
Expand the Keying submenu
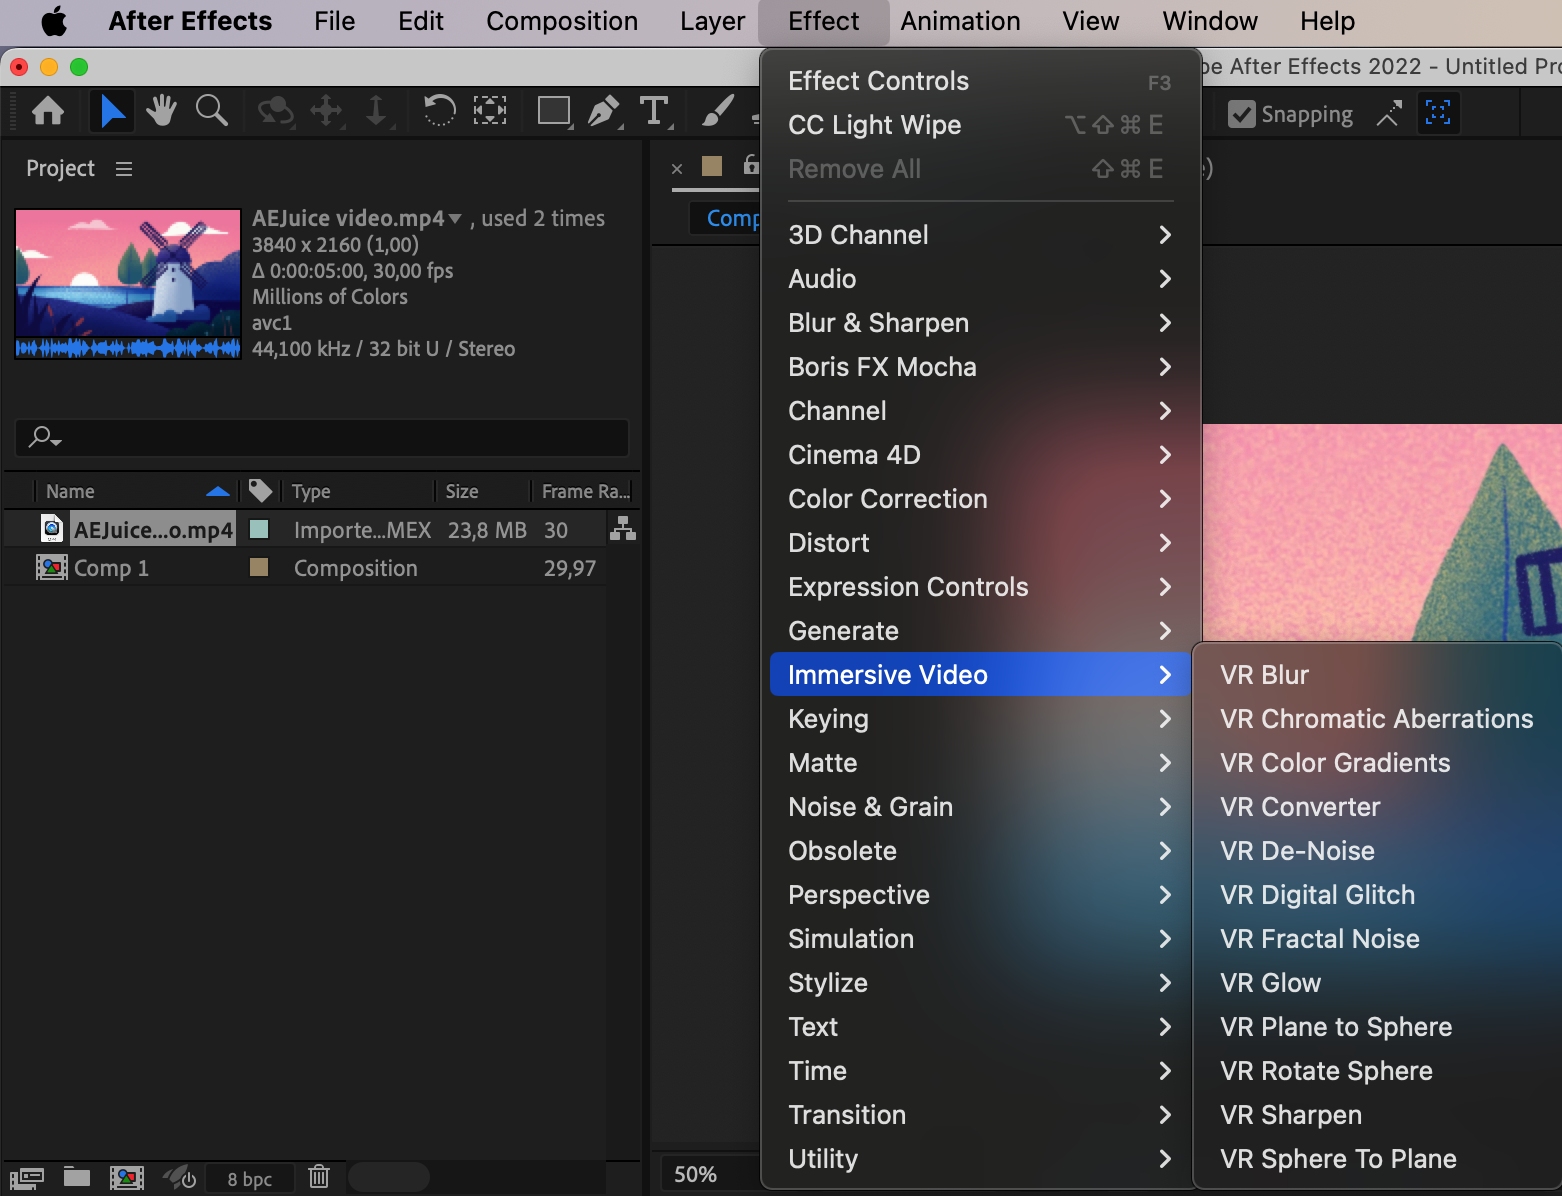pos(980,719)
